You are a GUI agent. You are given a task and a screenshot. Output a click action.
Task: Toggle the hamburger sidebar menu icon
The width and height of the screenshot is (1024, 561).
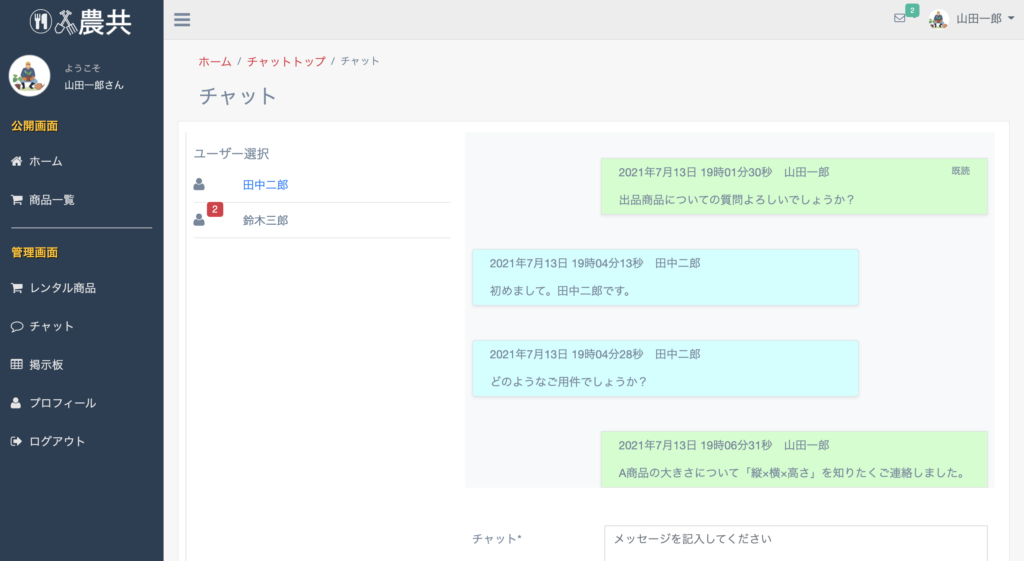[182, 20]
